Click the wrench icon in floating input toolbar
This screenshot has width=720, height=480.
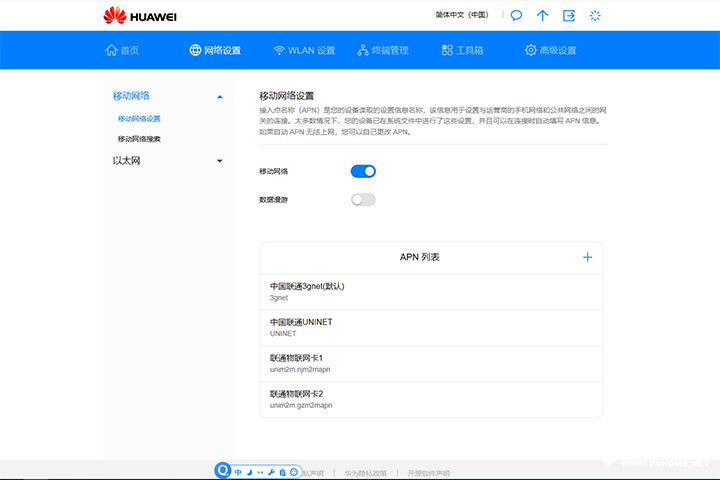[x=272, y=471]
